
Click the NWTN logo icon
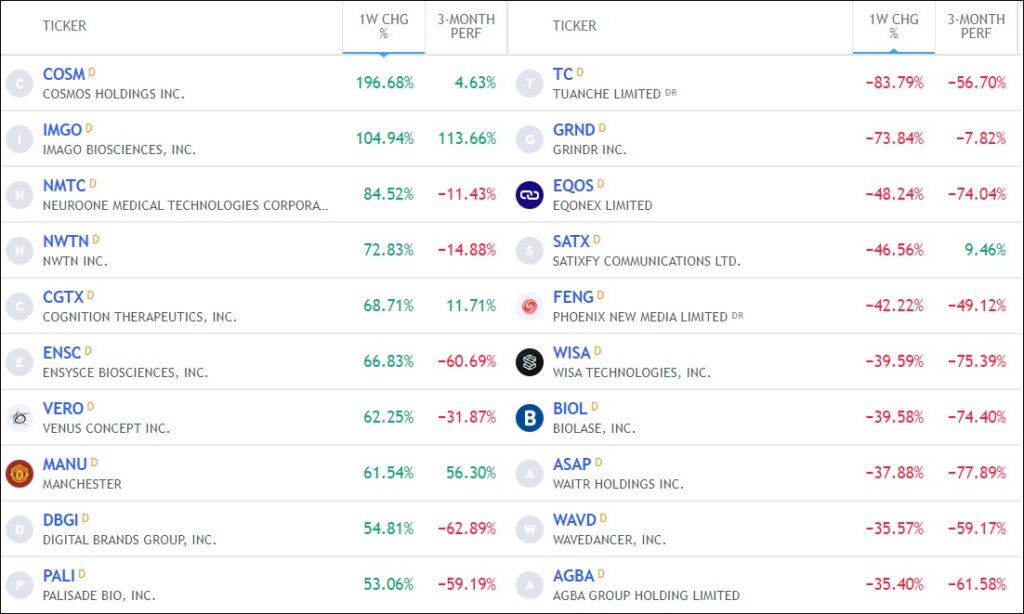(x=20, y=251)
